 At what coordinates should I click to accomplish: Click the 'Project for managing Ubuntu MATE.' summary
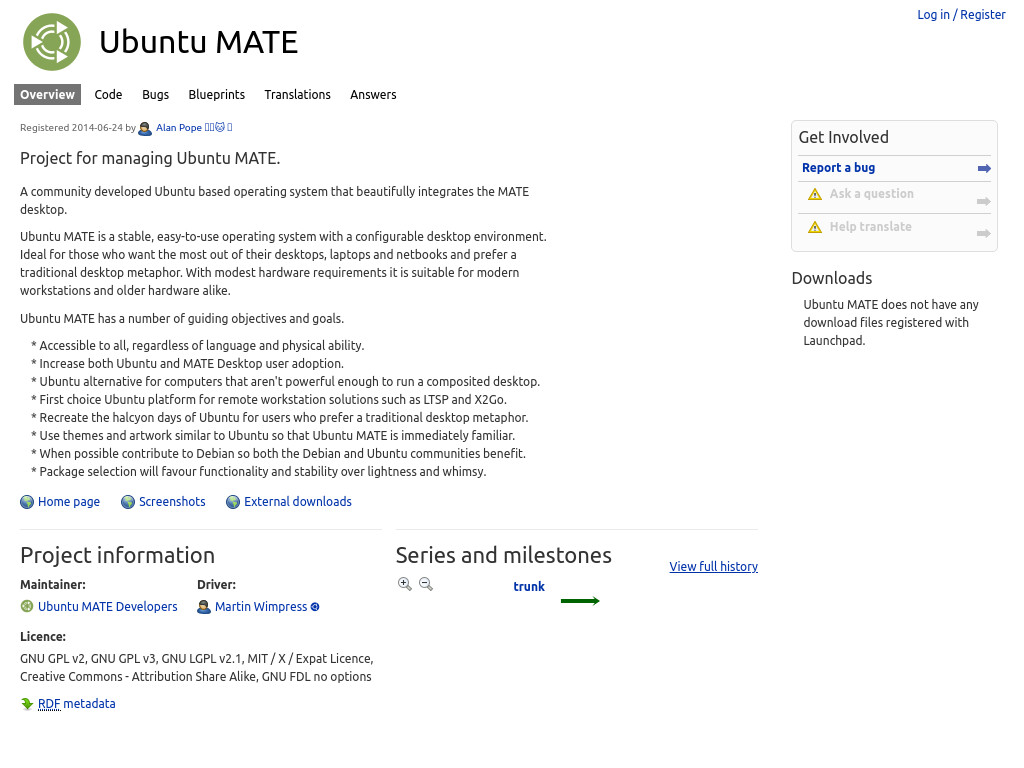150,158
